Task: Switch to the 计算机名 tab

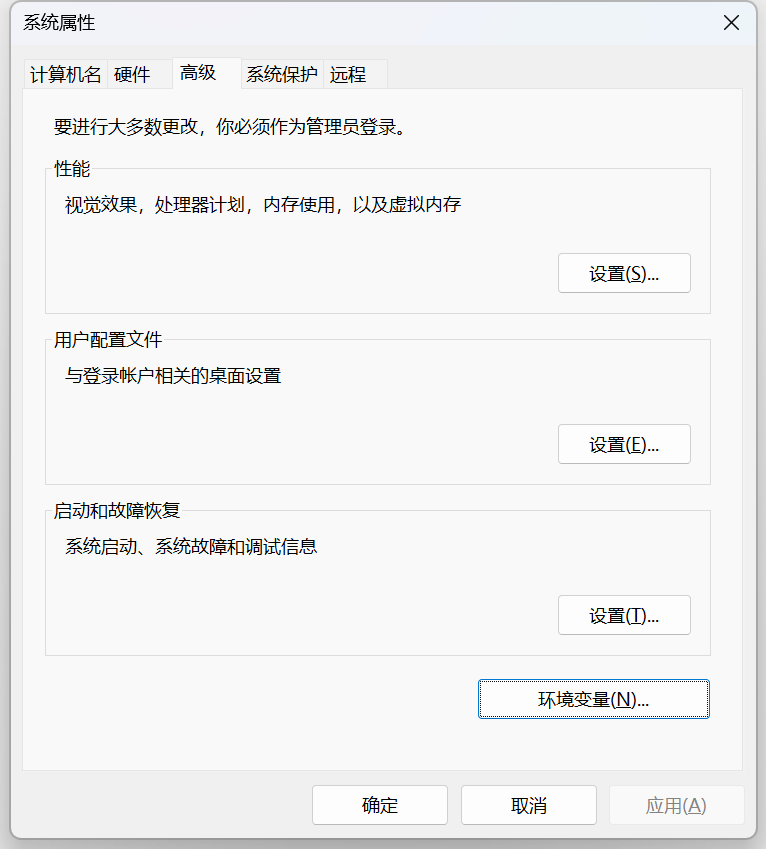Action: point(66,74)
